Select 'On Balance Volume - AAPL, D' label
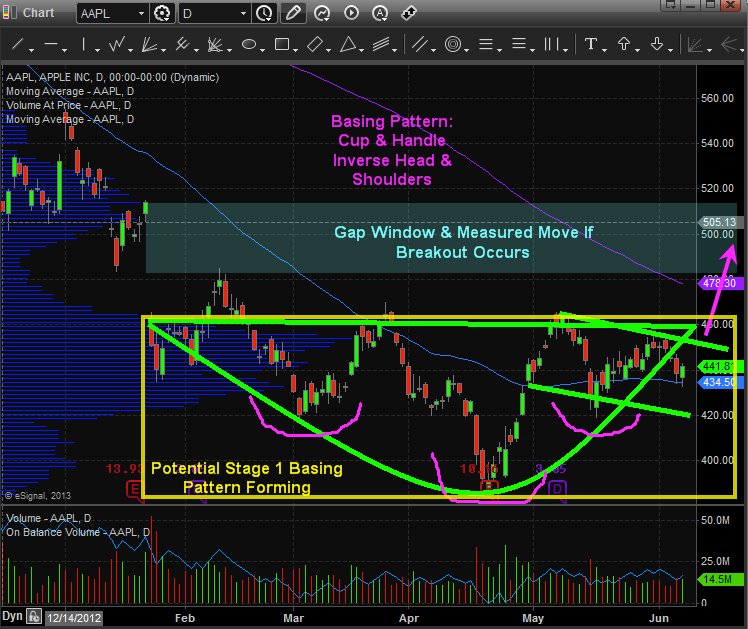 pyautogui.click(x=78, y=532)
